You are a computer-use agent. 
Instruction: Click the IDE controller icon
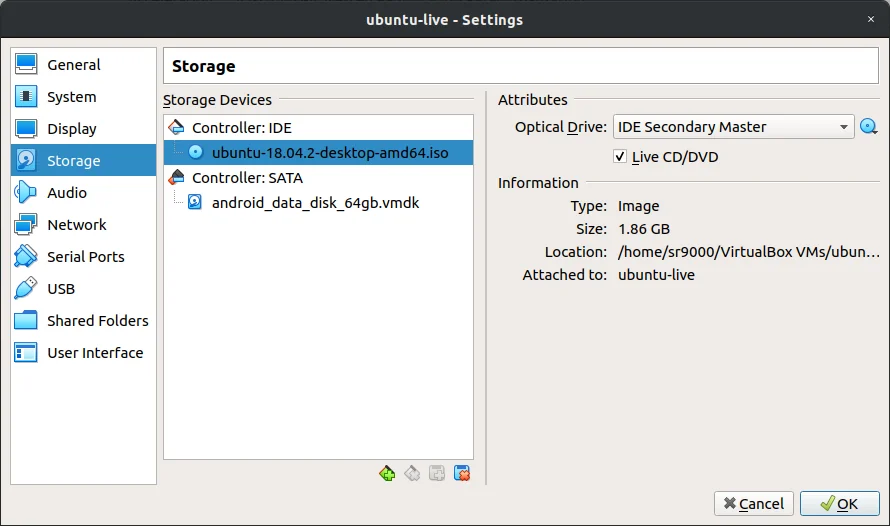tap(177, 127)
